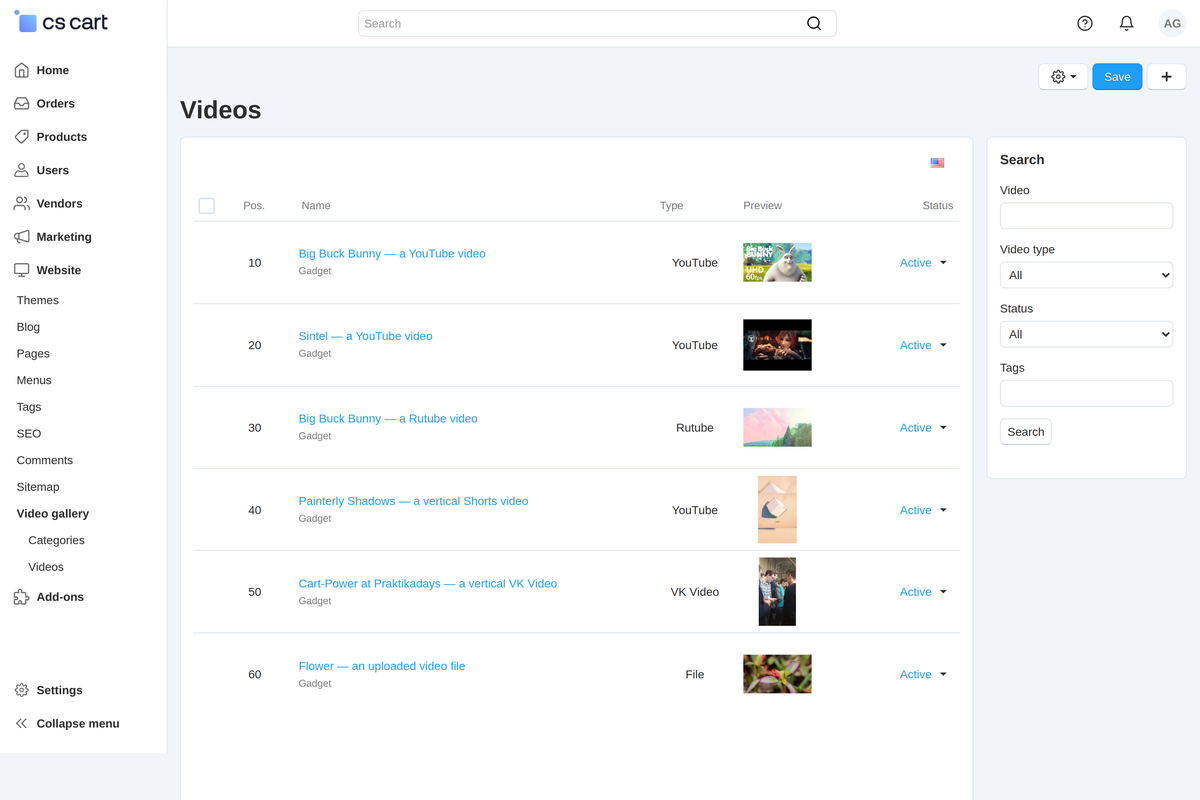Open the Video type select box
This screenshot has width=1200, height=800.
(x=1086, y=275)
